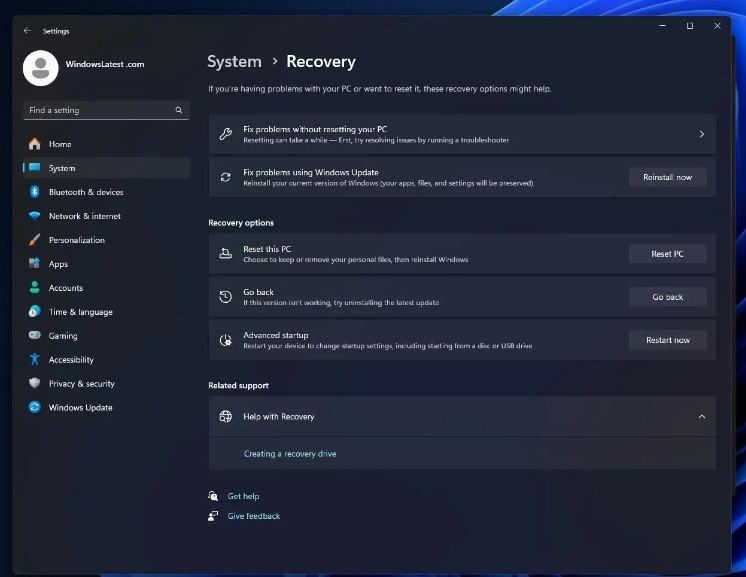Screen dimensions: 746x577
Task: Open the Get help link
Action: (x=243, y=496)
